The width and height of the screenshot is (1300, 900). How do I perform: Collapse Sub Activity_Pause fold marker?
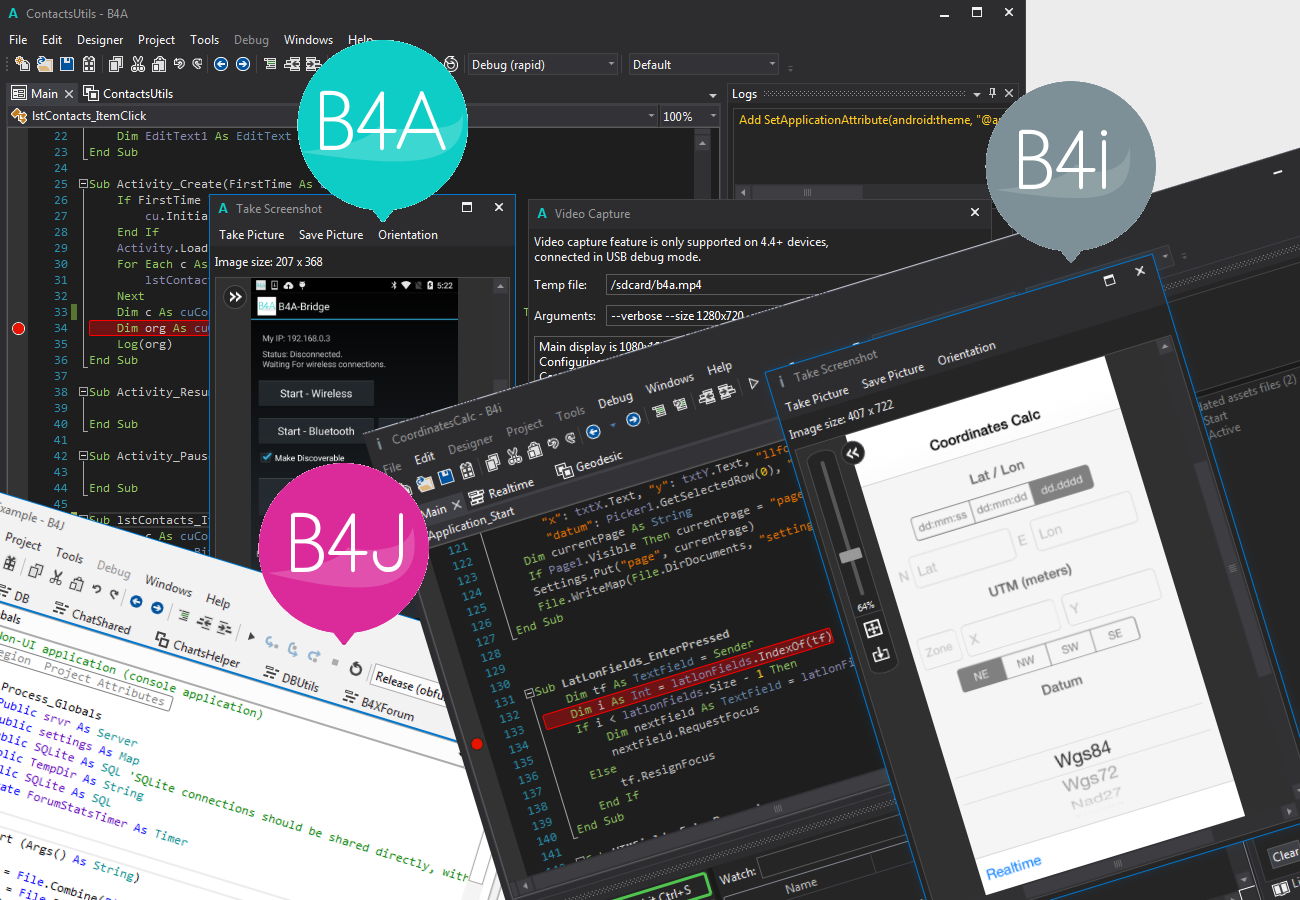[x=82, y=456]
